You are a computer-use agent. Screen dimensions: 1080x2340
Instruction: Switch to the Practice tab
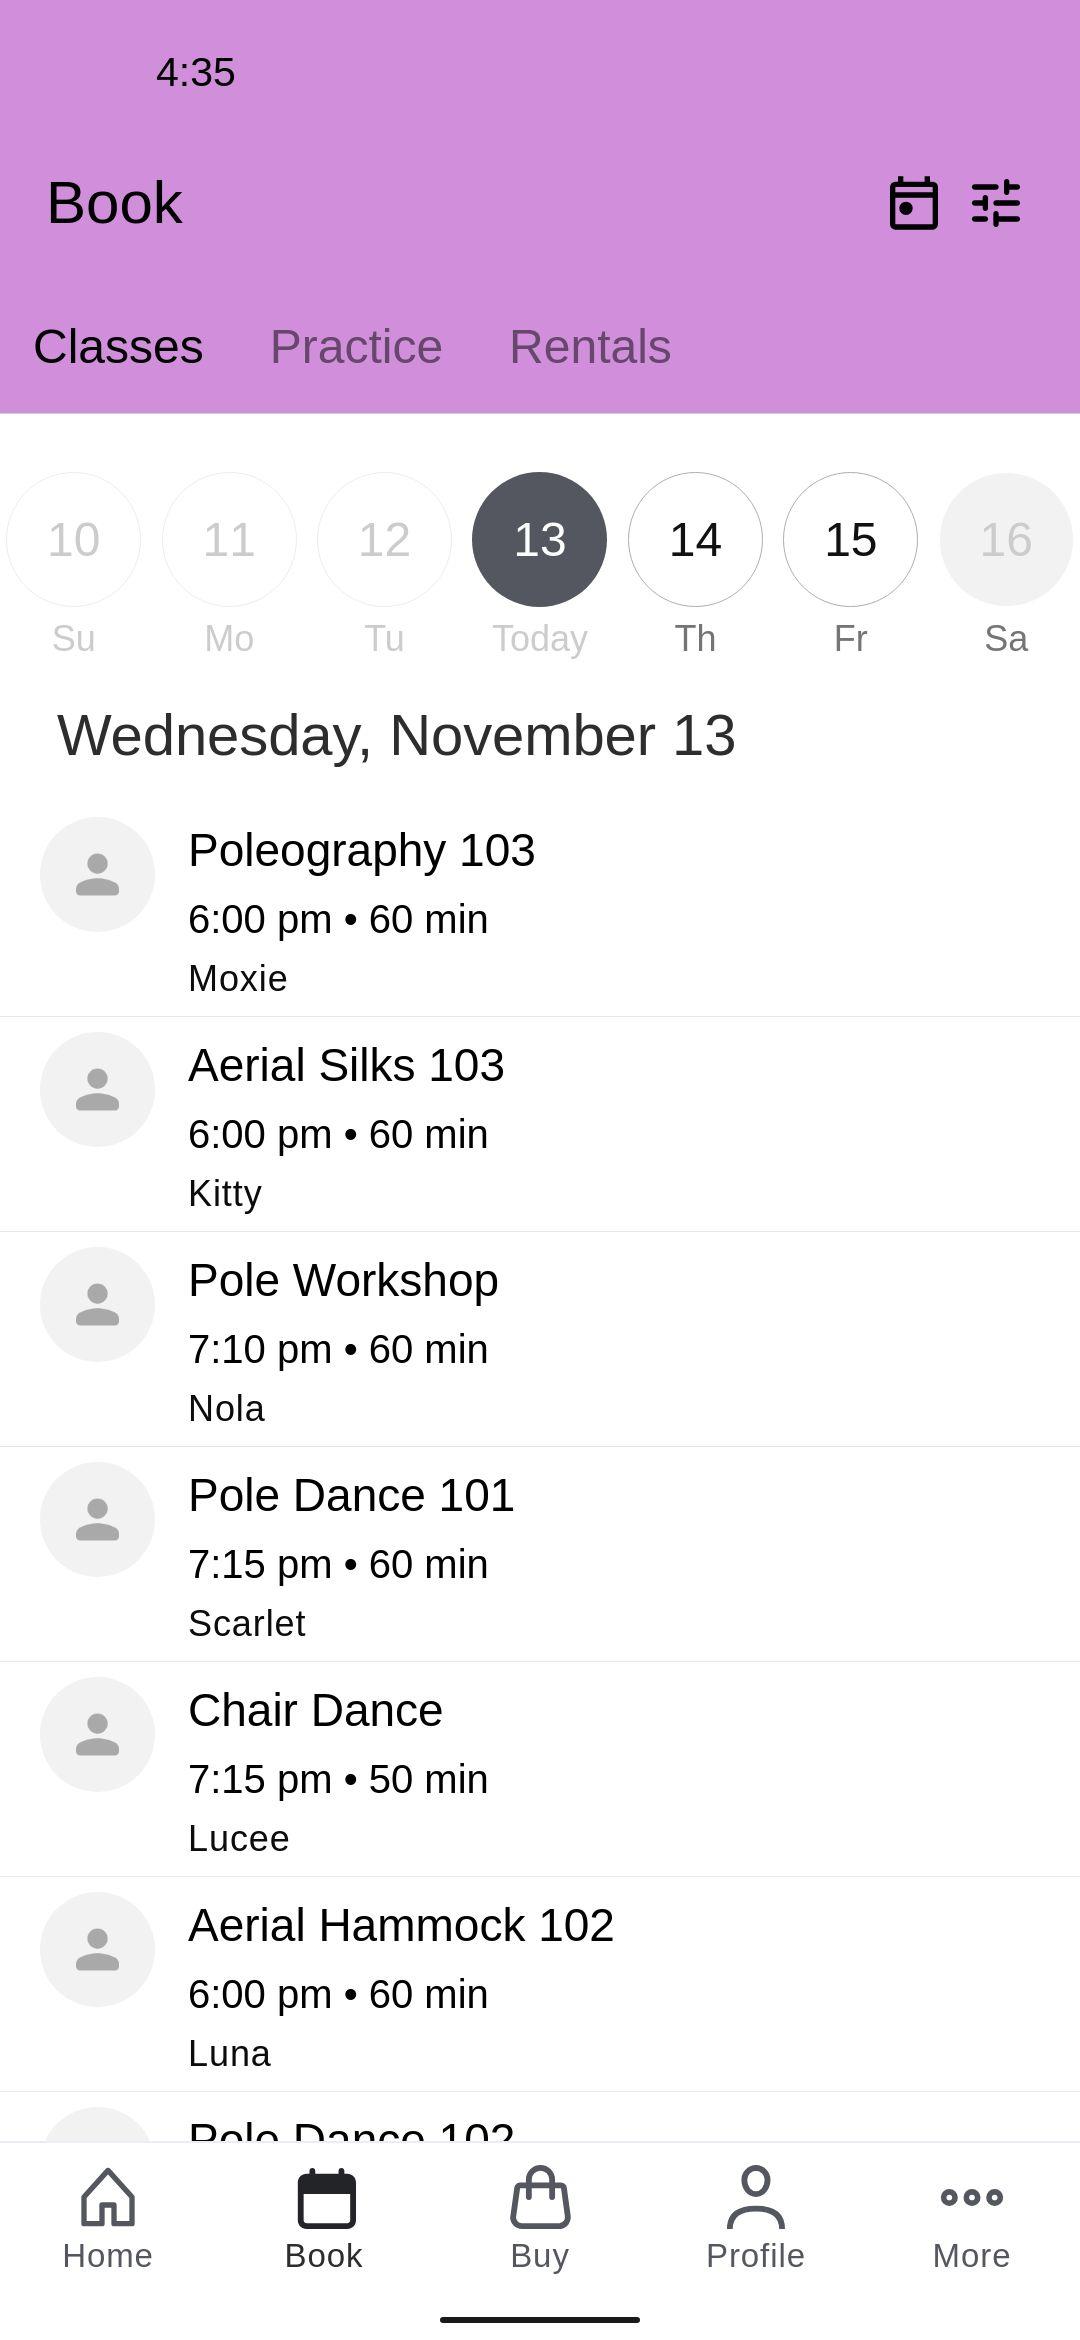[x=356, y=347]
